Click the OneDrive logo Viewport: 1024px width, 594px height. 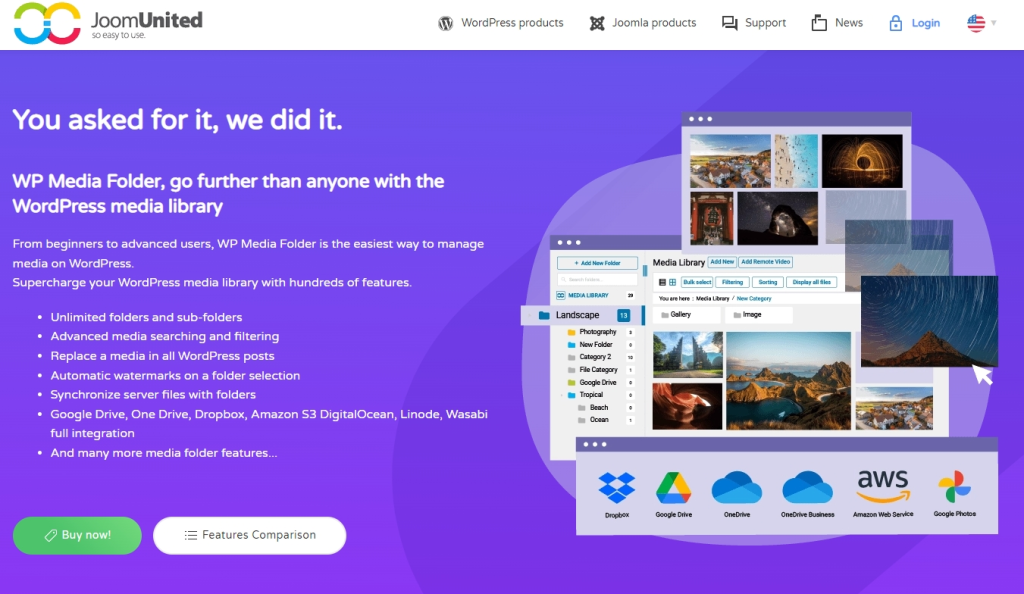click(737, 488)
